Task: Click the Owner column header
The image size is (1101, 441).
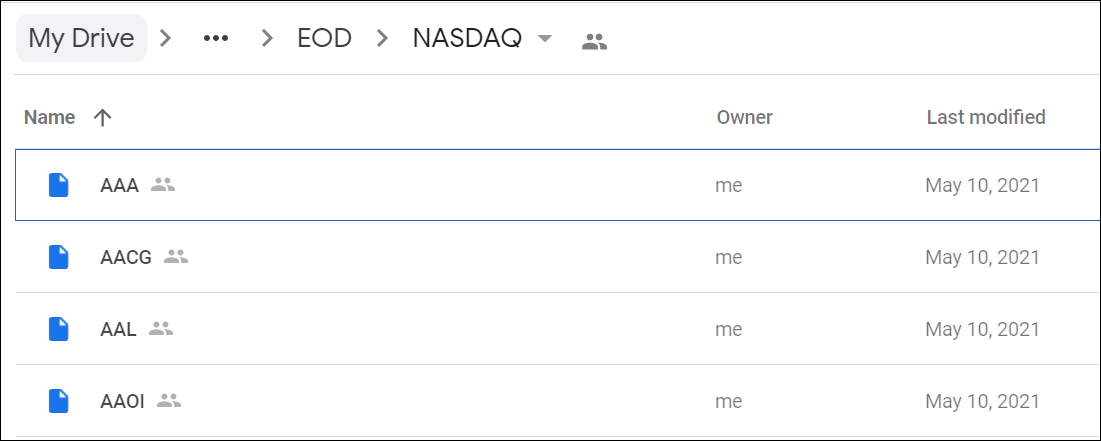Action: (744, 117)
